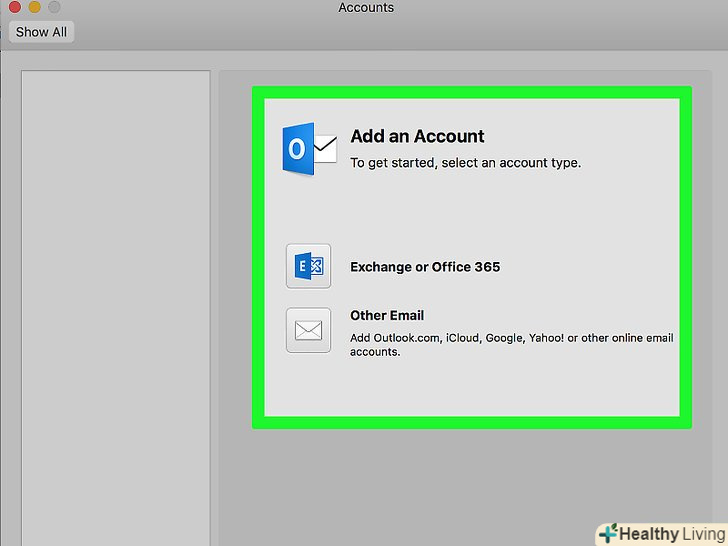Click the 'To get started' instruction text
The width and height of the screenshot is (728, 546).
(x=465, y=162)
